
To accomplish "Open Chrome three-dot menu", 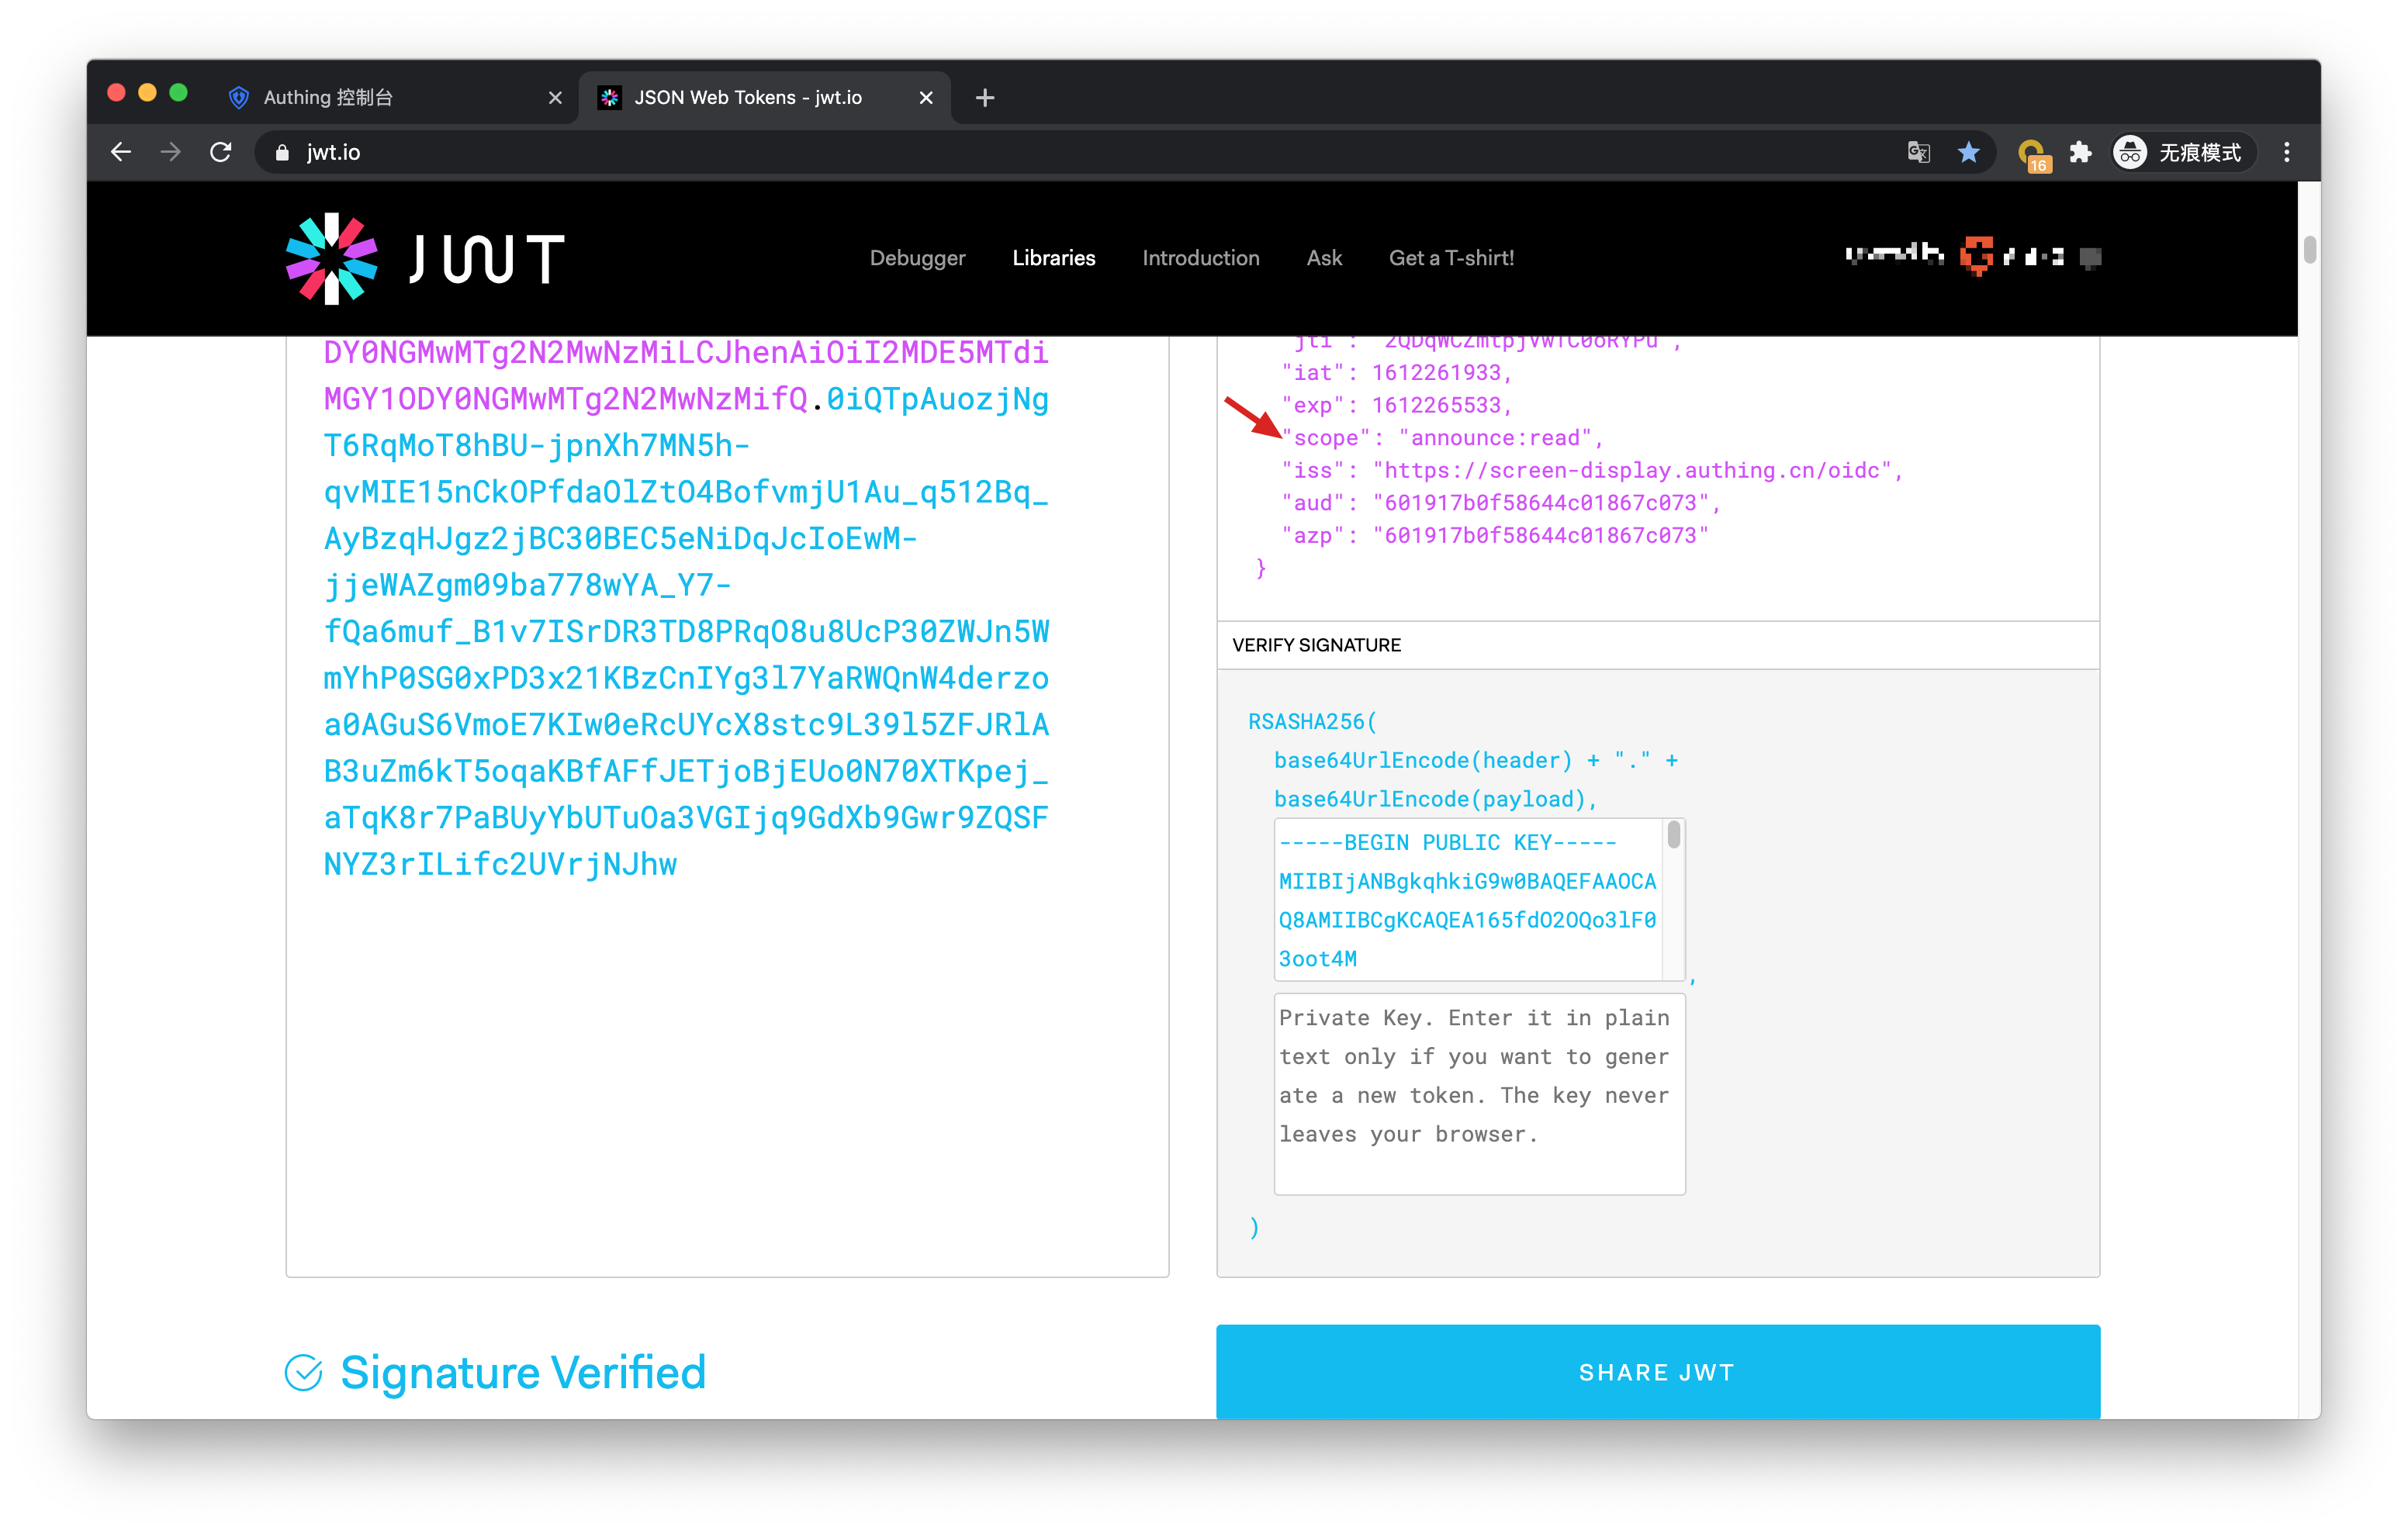I will (x=2286, y=152).
